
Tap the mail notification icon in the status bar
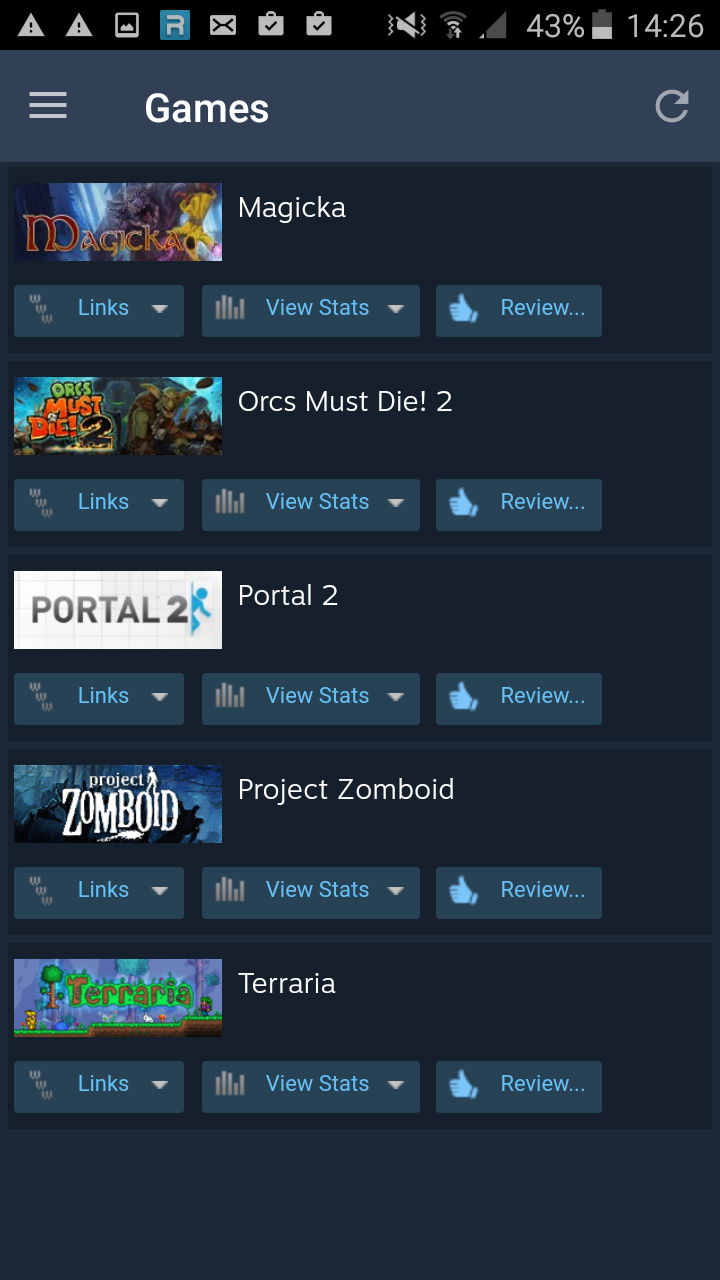223,25
